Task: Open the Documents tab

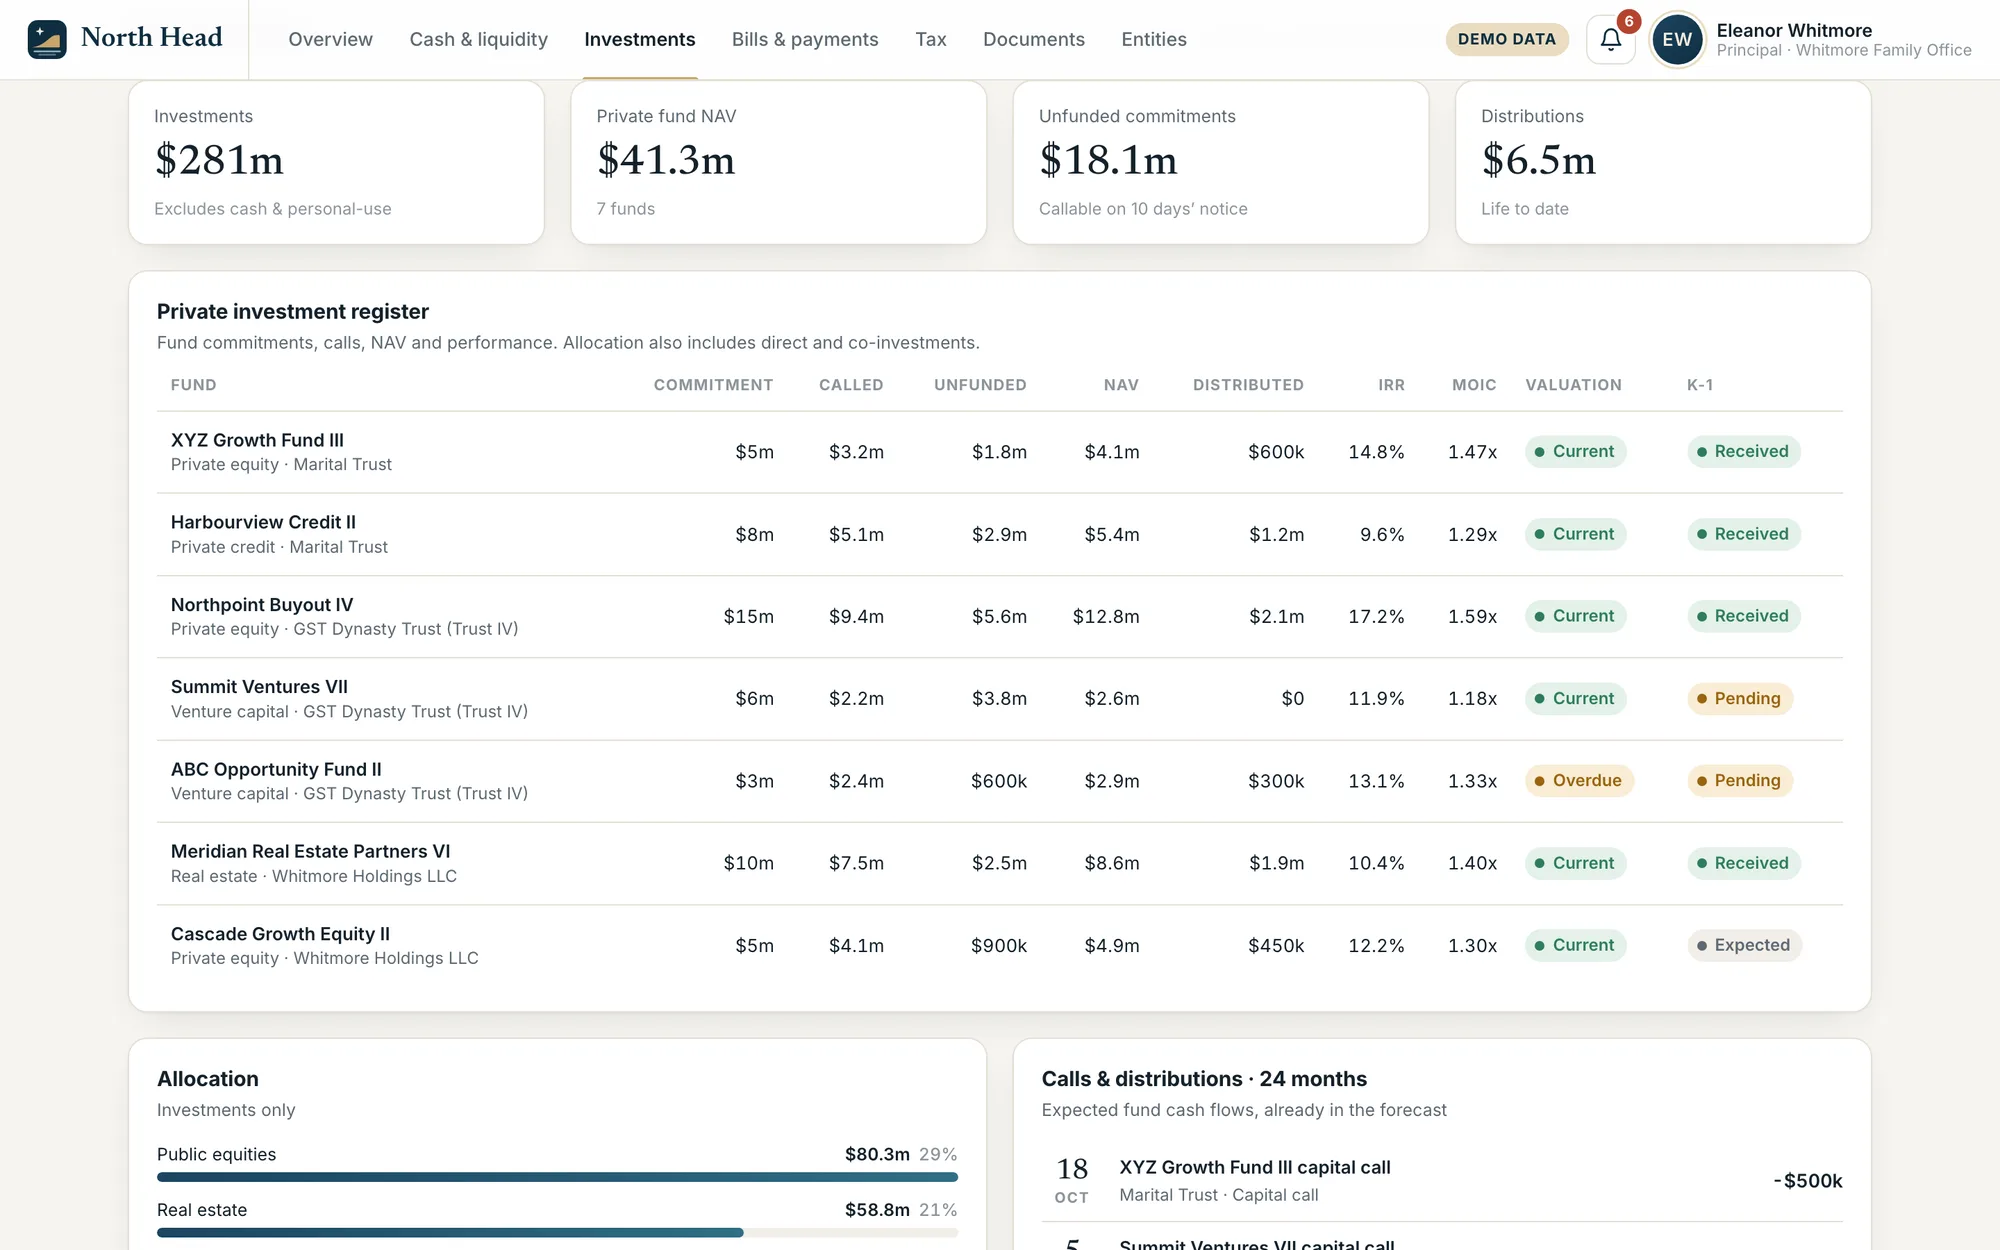Action: [1034, 39]
